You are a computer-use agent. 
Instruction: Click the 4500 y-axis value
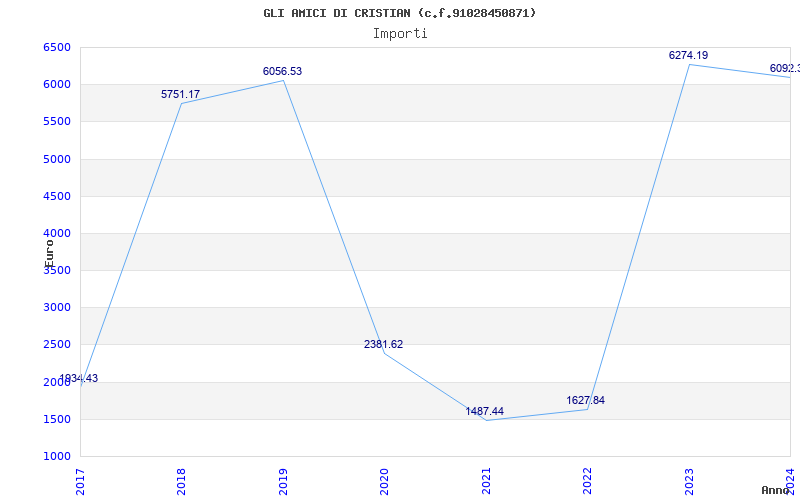57,196
